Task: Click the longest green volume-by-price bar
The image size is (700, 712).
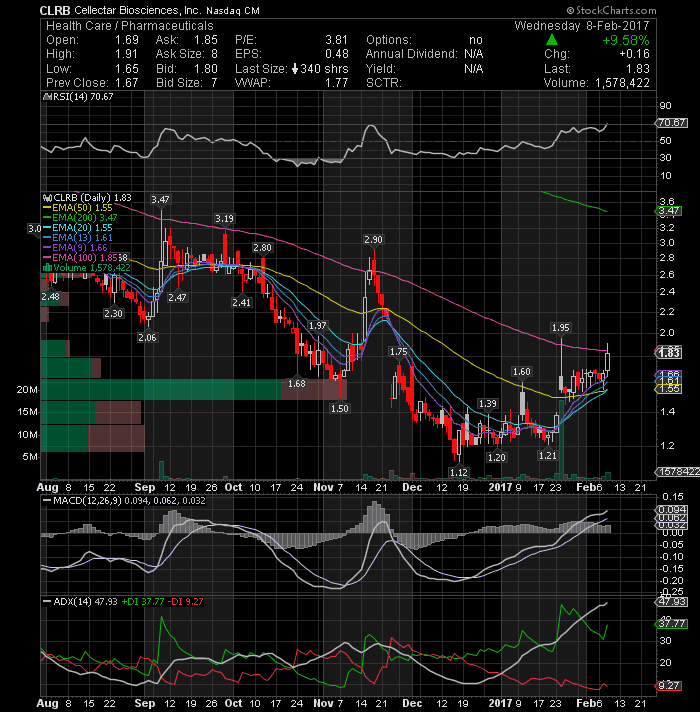Action: [161, 390]
